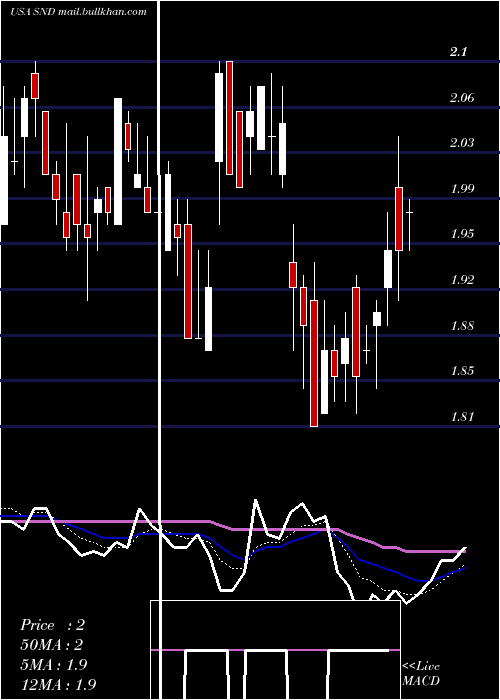Viewport: 500px width, 700px height.
Task: Click the 12MA : 1.9 readout
Action: tap(58, 684)
